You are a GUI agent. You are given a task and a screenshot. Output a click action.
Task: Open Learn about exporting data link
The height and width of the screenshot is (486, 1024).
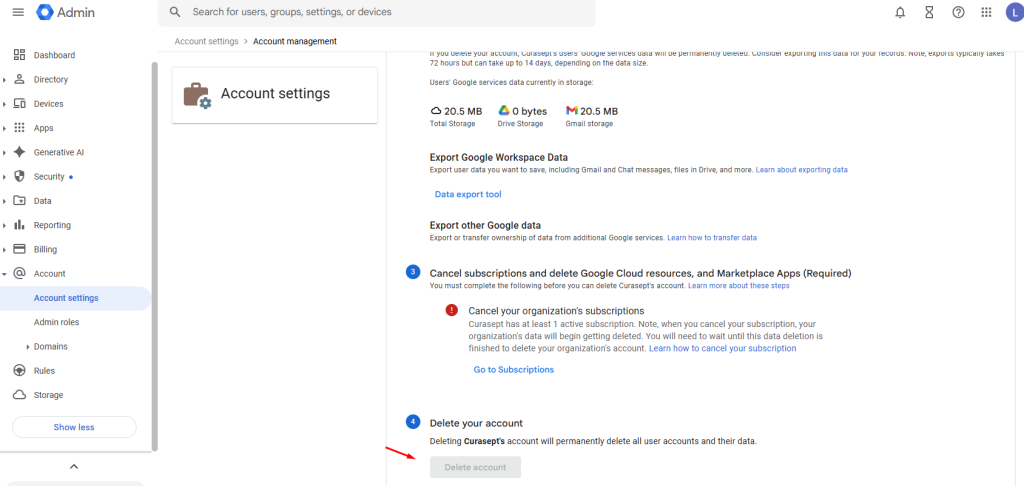click(801, 169)
